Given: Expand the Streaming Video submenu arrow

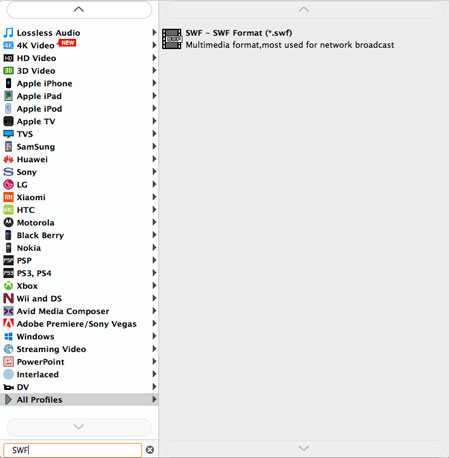Looking at the screenshot, I should click(154, 349).
